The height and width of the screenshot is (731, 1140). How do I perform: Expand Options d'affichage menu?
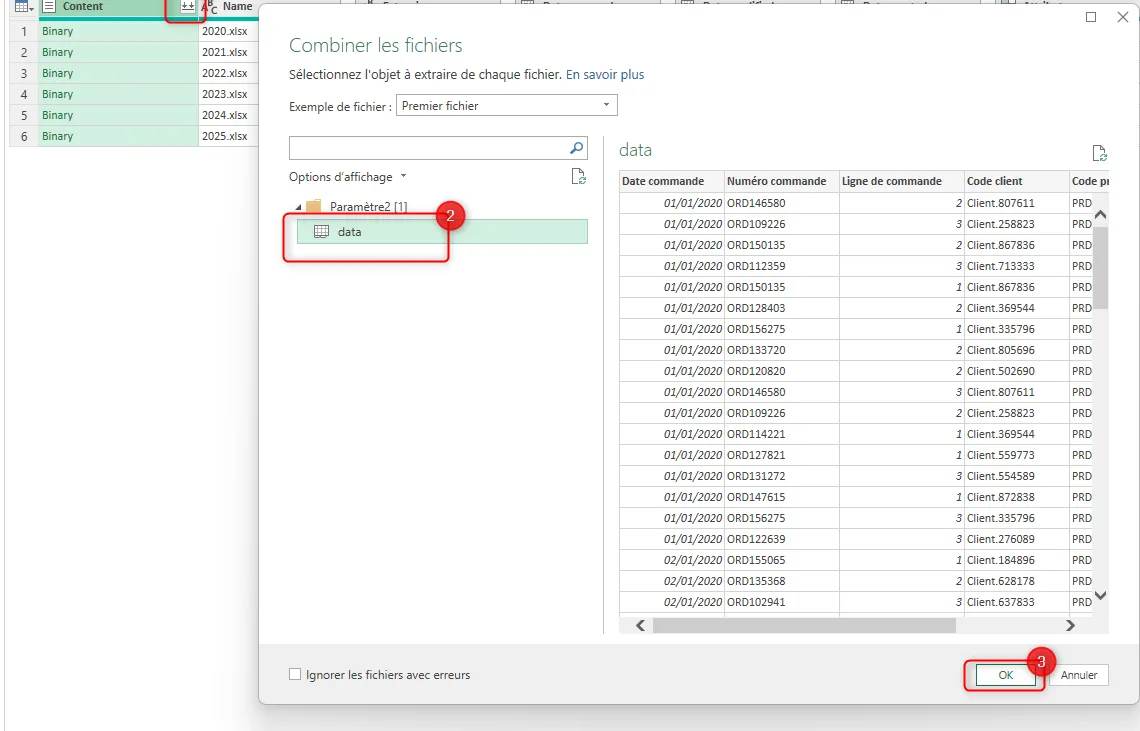(348, 177)
